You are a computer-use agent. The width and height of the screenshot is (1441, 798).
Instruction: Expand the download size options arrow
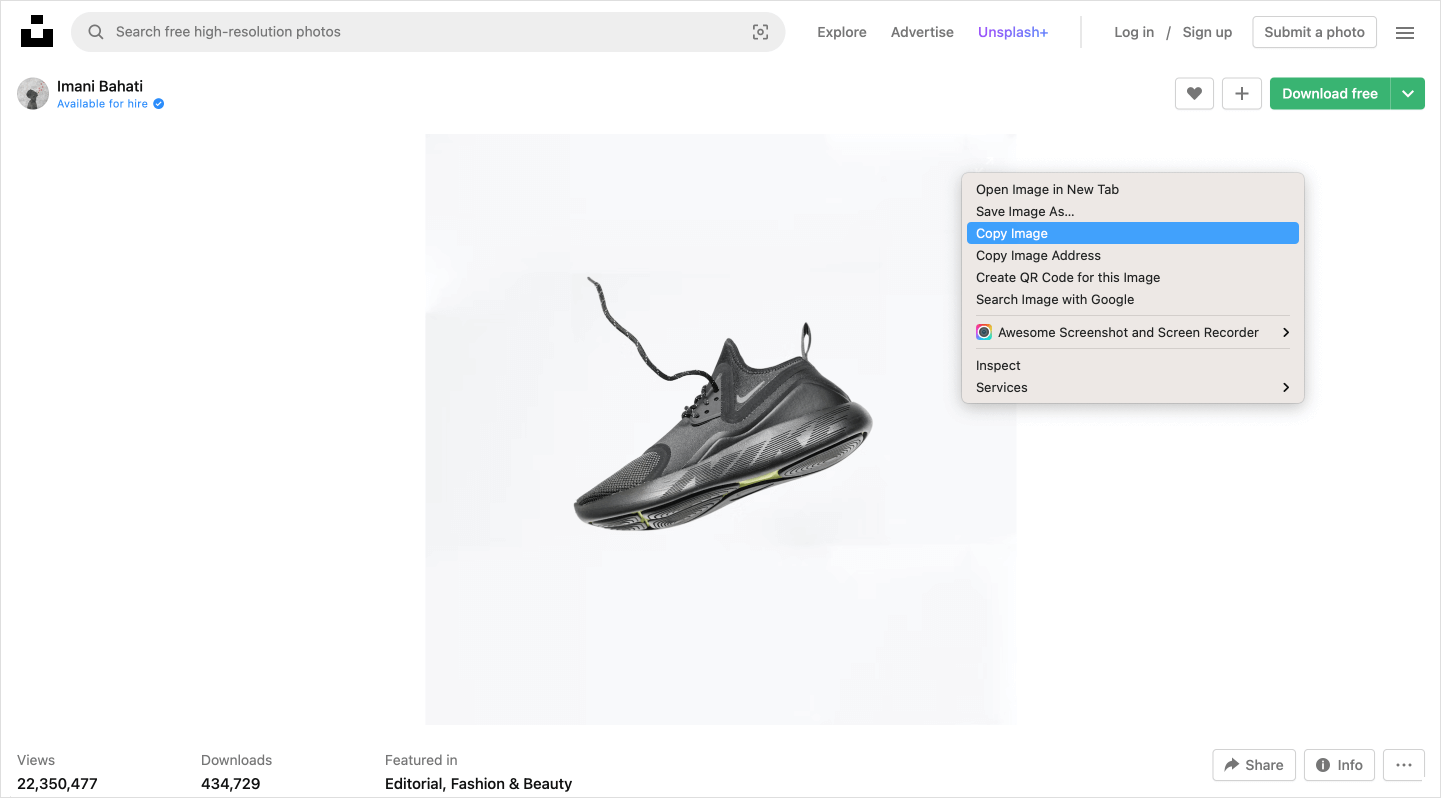(x=1407, y=94)
